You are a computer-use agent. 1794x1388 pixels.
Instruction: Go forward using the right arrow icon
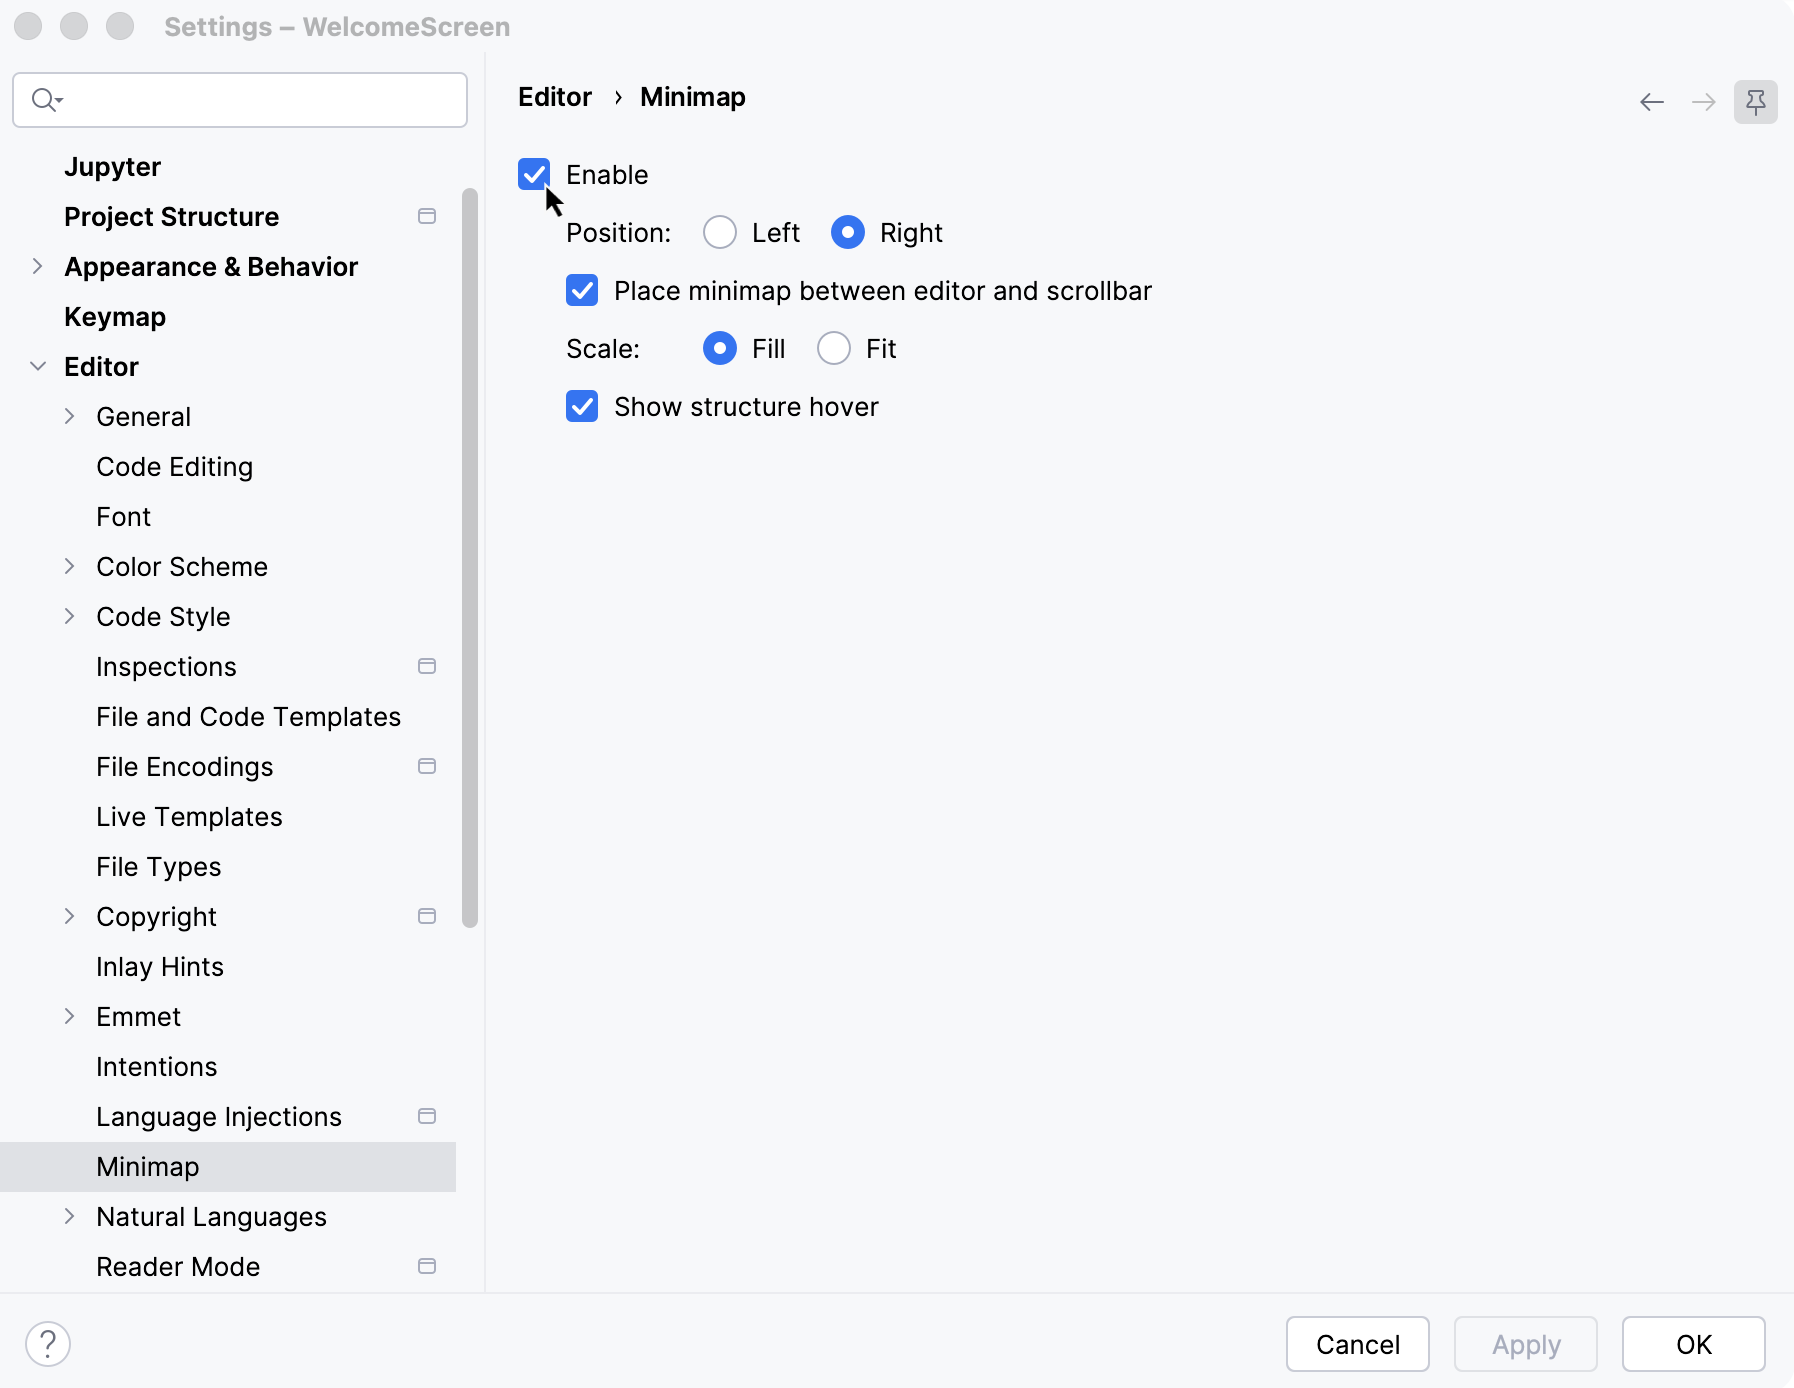[x=1704, y=102]
